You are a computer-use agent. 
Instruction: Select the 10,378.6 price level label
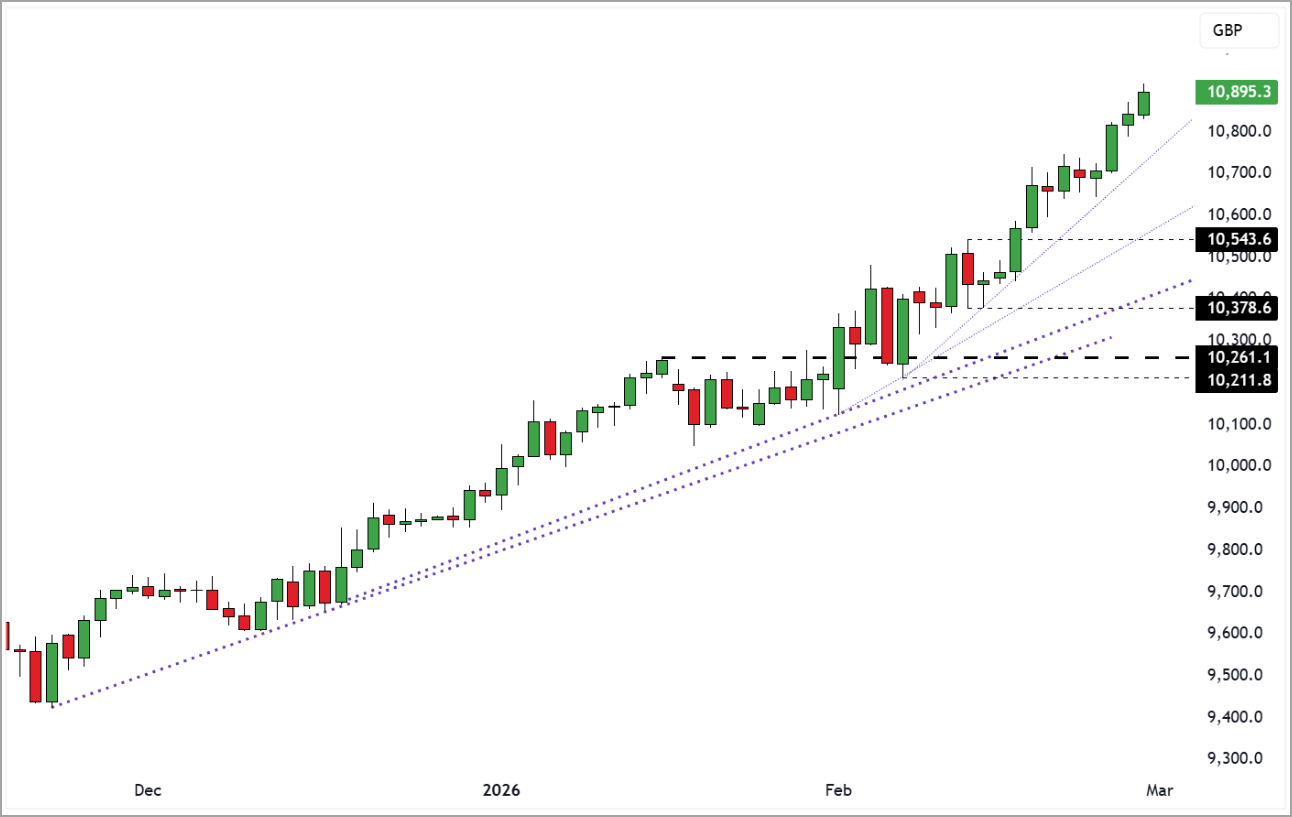pyautogui.click(x=1239, y=308)
